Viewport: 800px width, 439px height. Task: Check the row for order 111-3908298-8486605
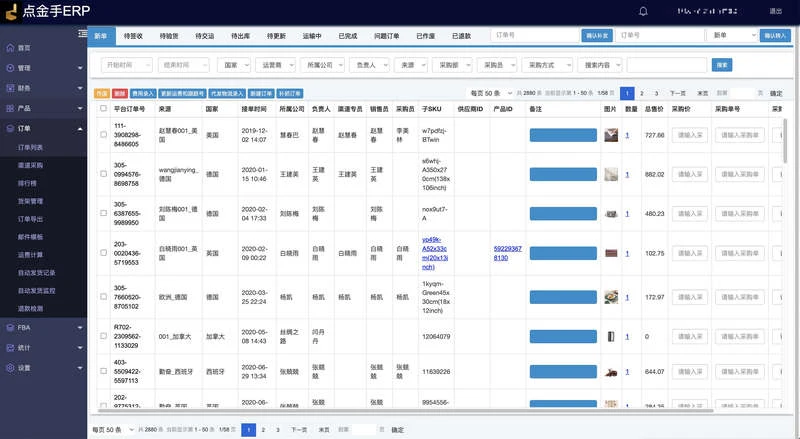(x=104, y=135)
